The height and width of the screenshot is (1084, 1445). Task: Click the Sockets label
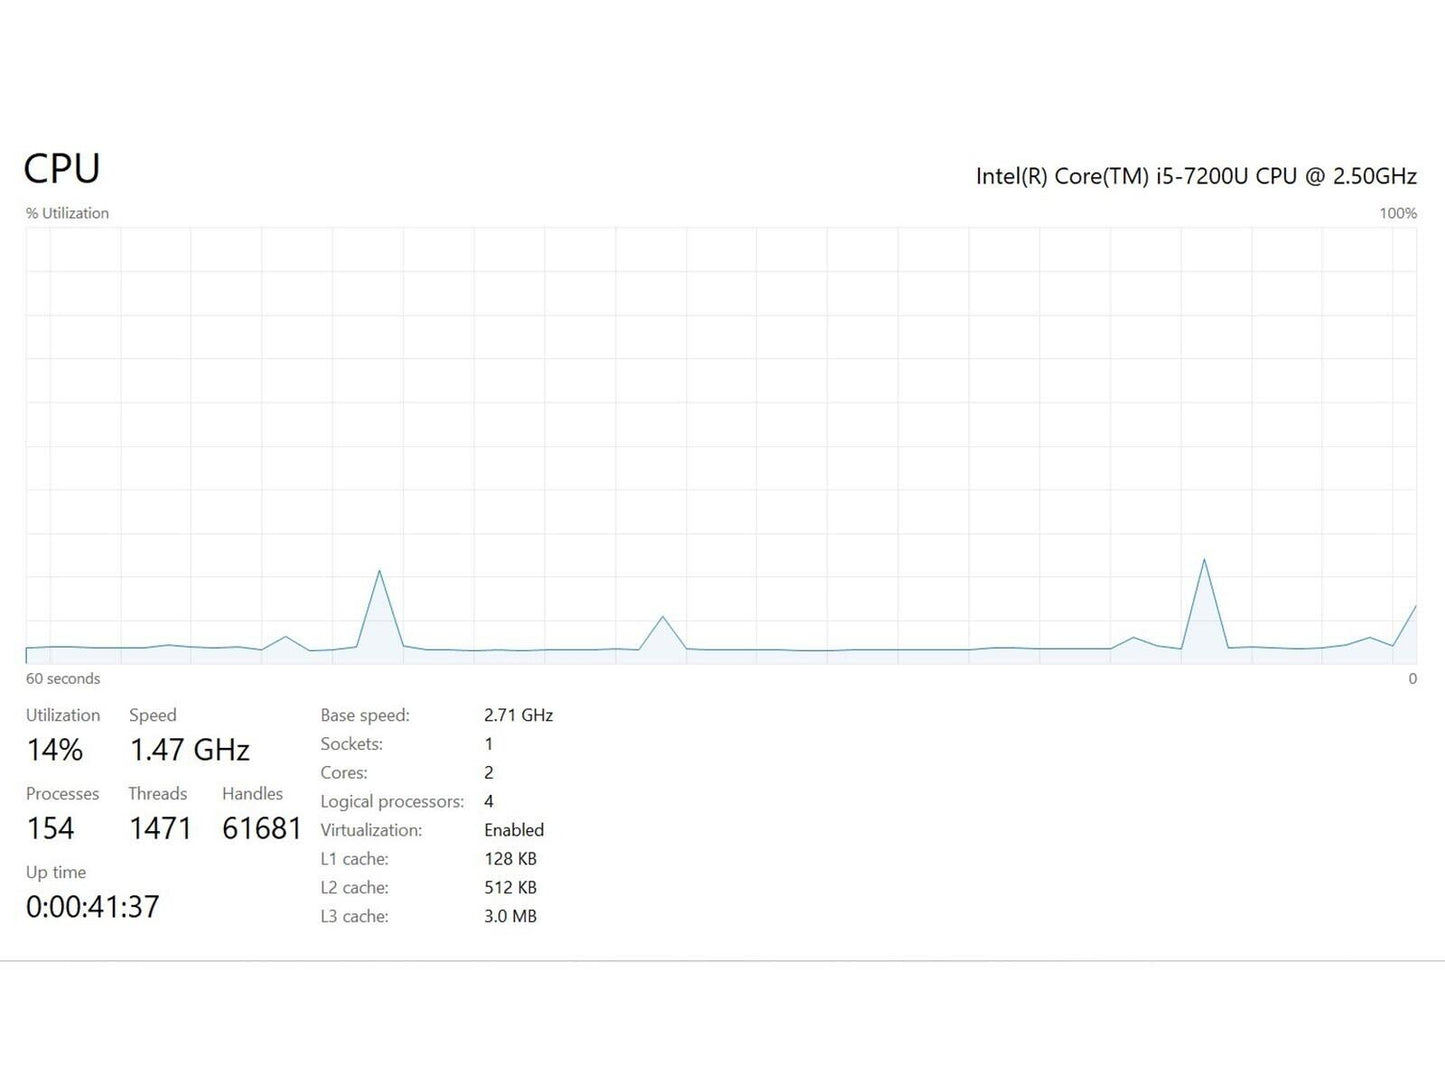(351, 744)
